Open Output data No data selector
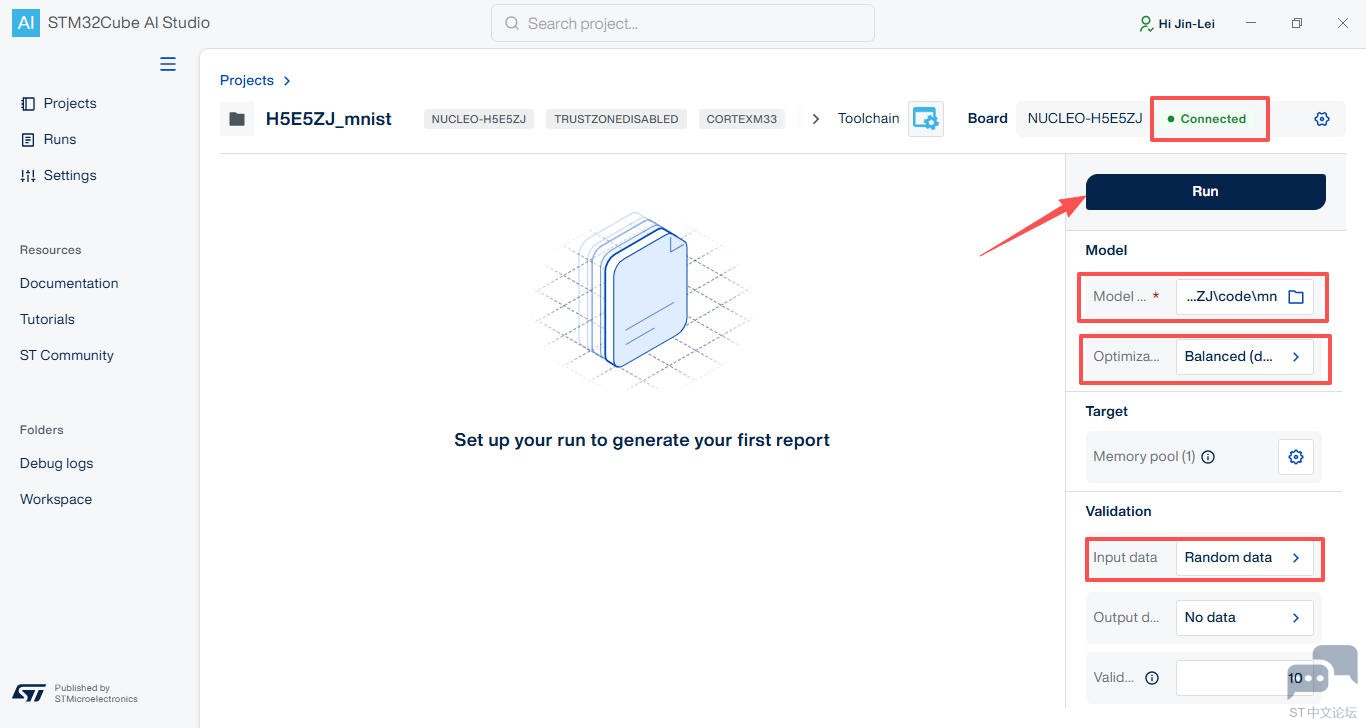 1244,618
